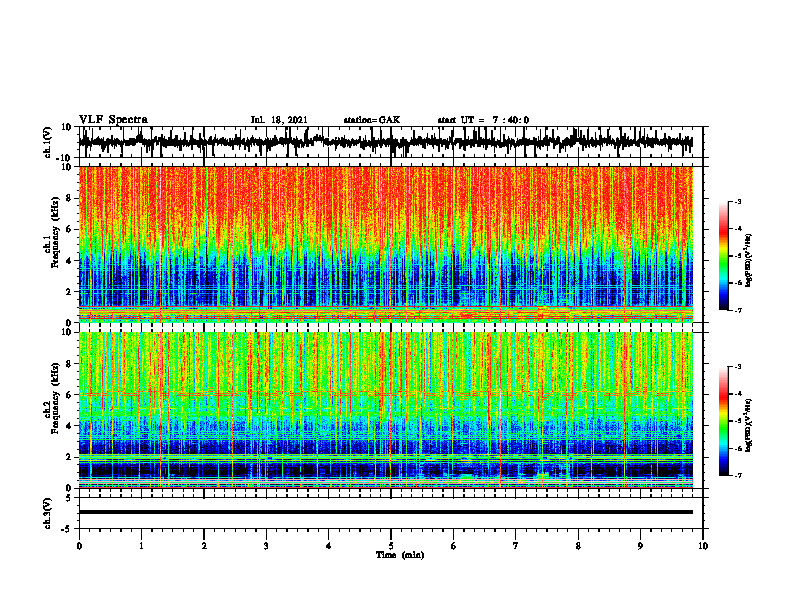This screenshot has height=612, width=792.
Task: Select the "start UT = 7:40:0" text
Action: pyautogui.click(x=483, y=120)
